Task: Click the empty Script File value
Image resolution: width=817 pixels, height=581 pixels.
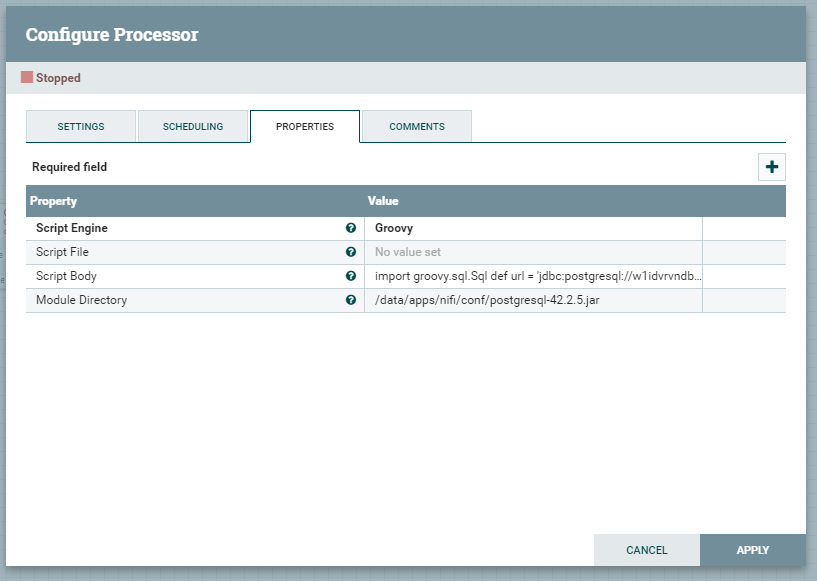Action: [533, 252]
